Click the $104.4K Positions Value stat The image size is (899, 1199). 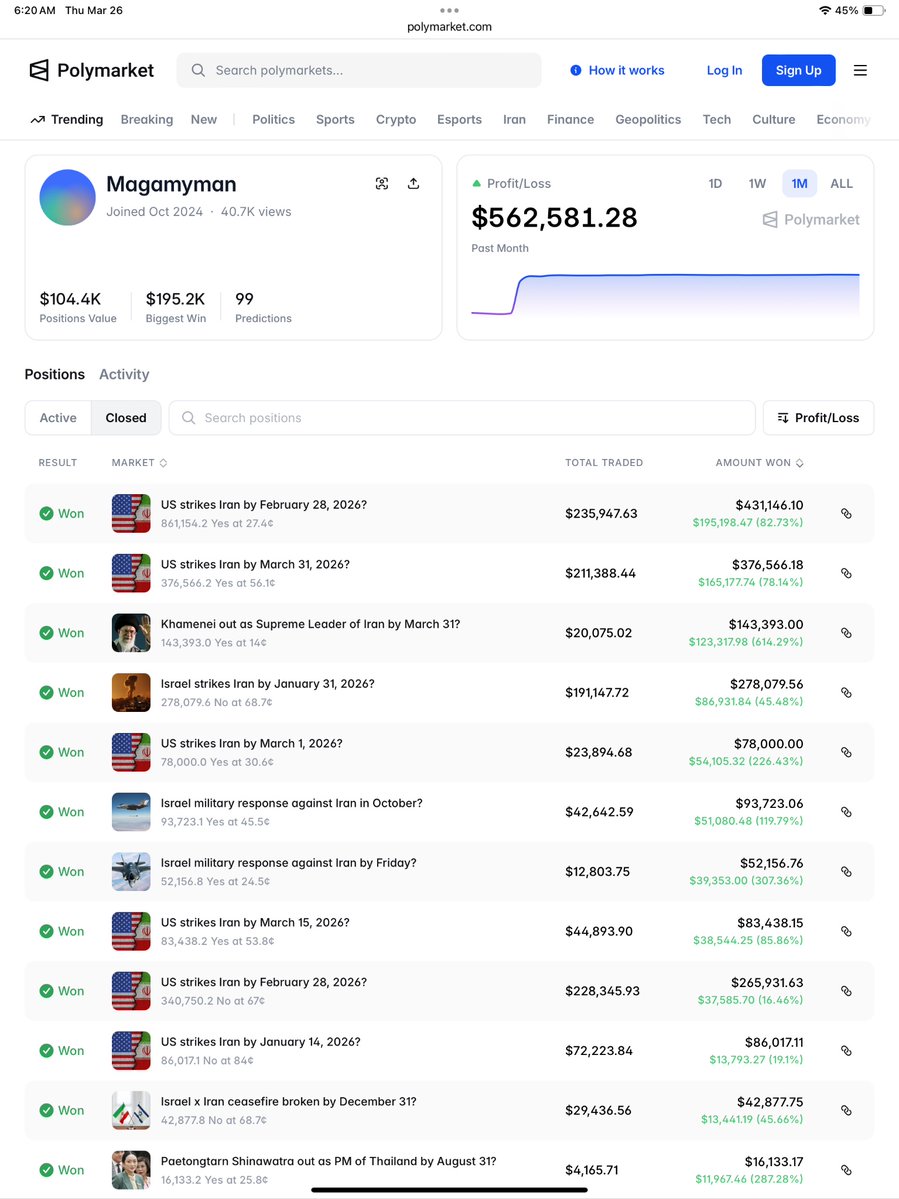tap(77, 307)
